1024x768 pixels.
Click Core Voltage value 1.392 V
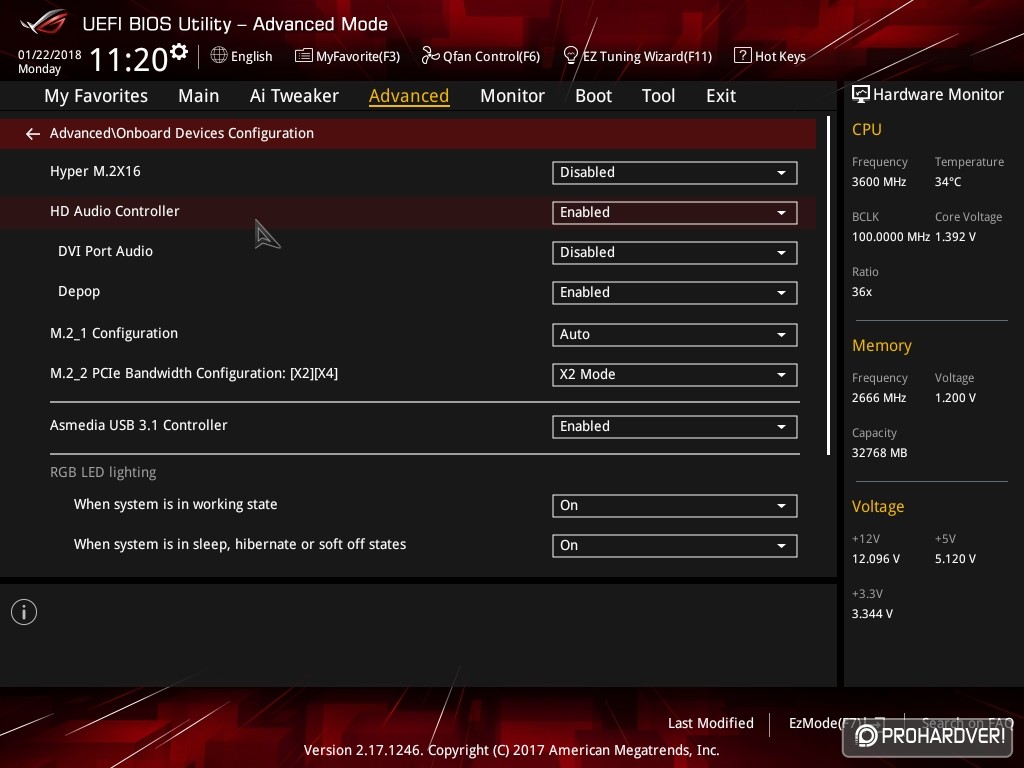(x=955, y=237)
